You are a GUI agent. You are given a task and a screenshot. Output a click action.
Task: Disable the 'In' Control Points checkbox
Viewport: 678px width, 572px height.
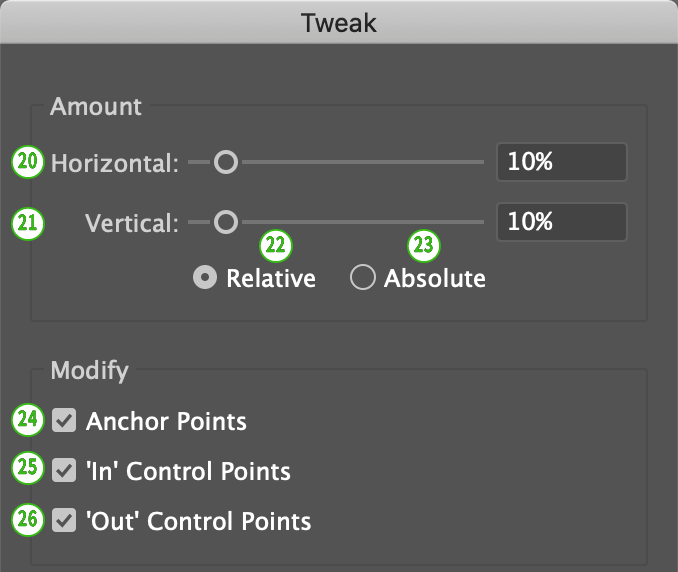(x=65, y=470)
